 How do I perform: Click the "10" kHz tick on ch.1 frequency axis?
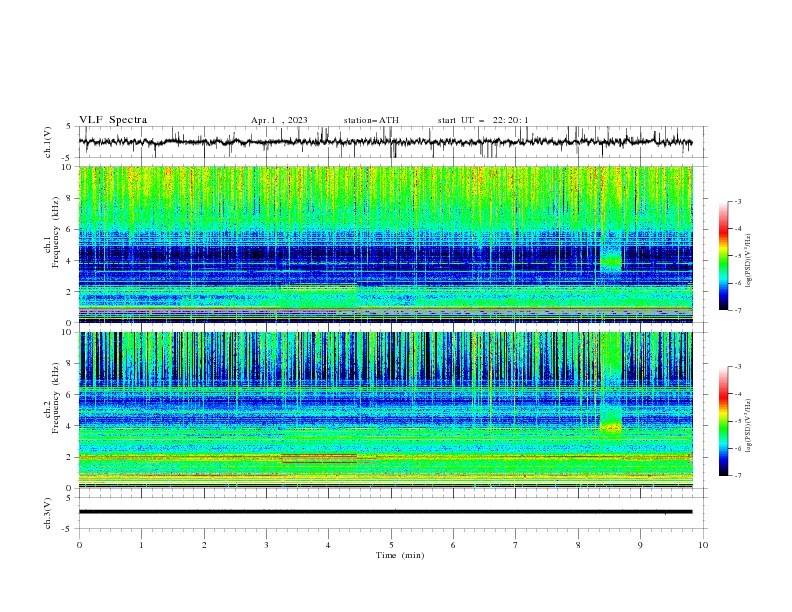point(69,167)
